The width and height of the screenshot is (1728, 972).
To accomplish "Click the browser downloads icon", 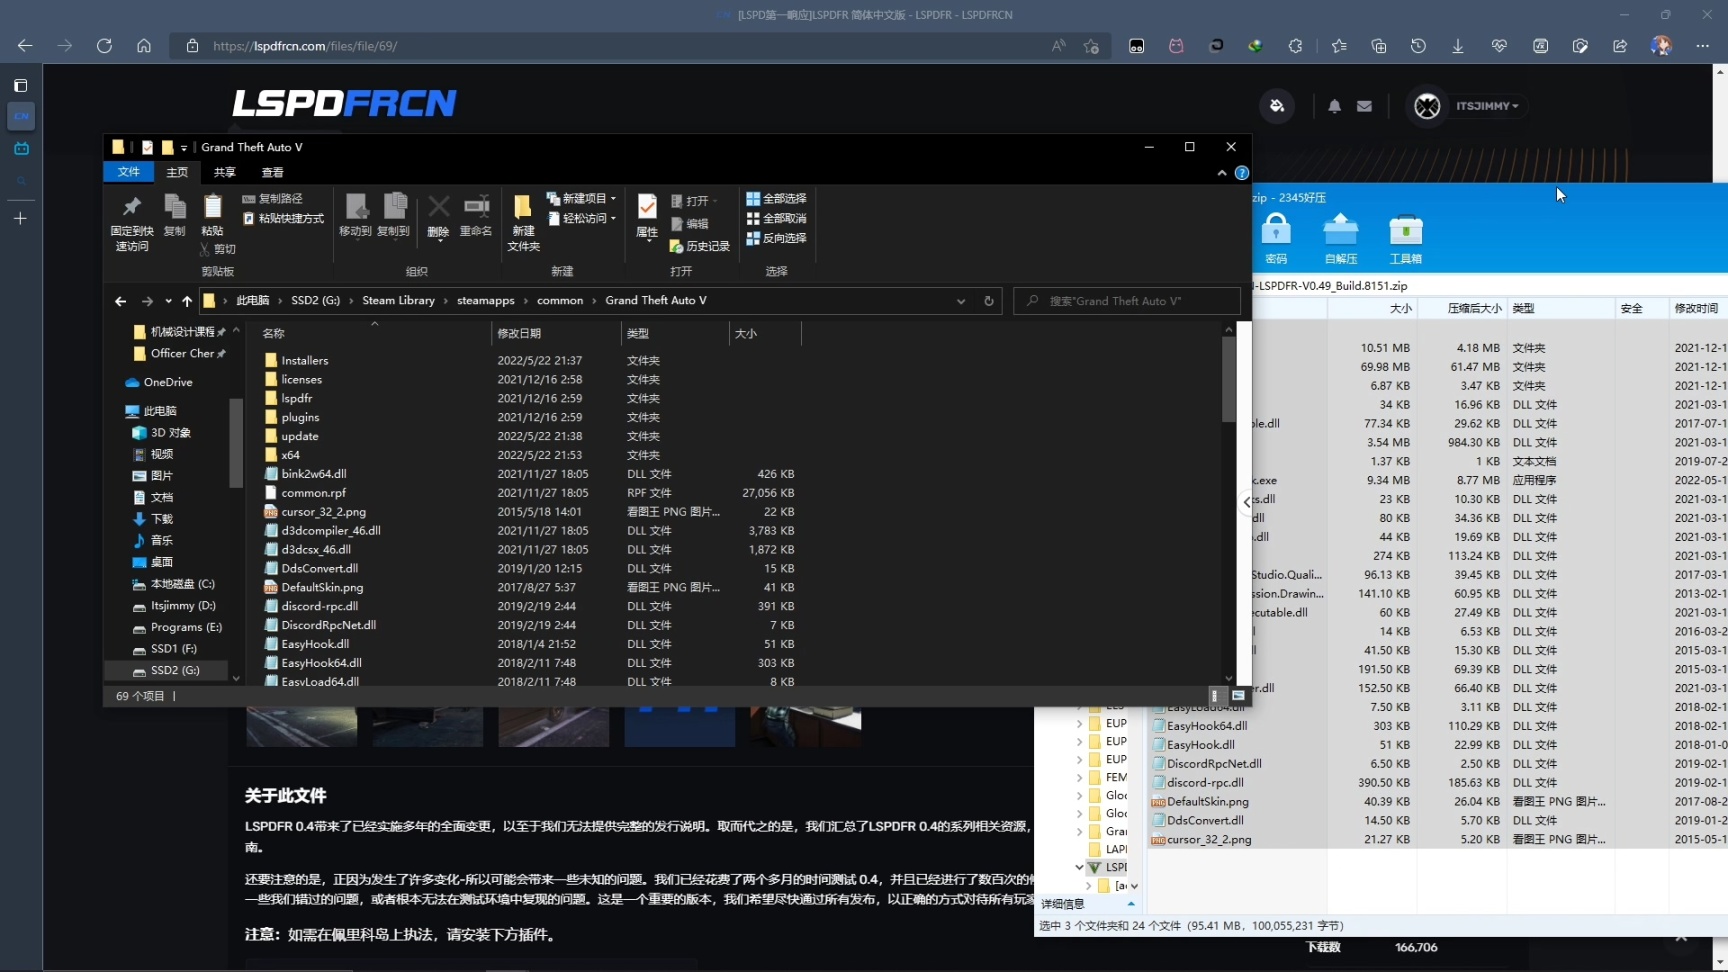I will pyautogui.click(x=1458, y=46).
